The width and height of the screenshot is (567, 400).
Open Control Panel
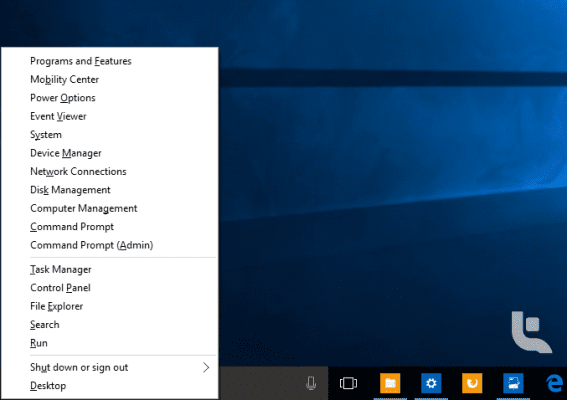pyautogui.click(x=60, y=288)
